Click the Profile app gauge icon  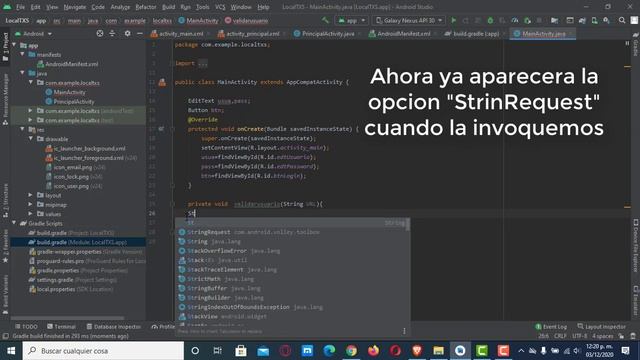[515, 20]
